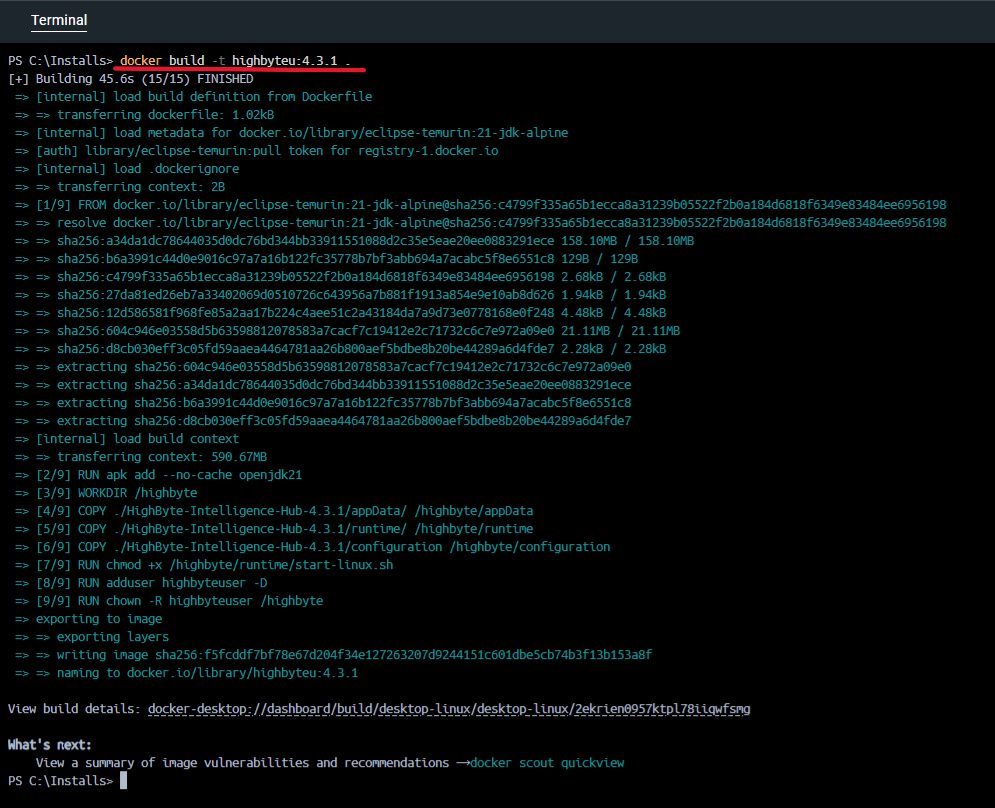
Task: Select the RUN chown highbyteuser step
Action: (179, 601)
